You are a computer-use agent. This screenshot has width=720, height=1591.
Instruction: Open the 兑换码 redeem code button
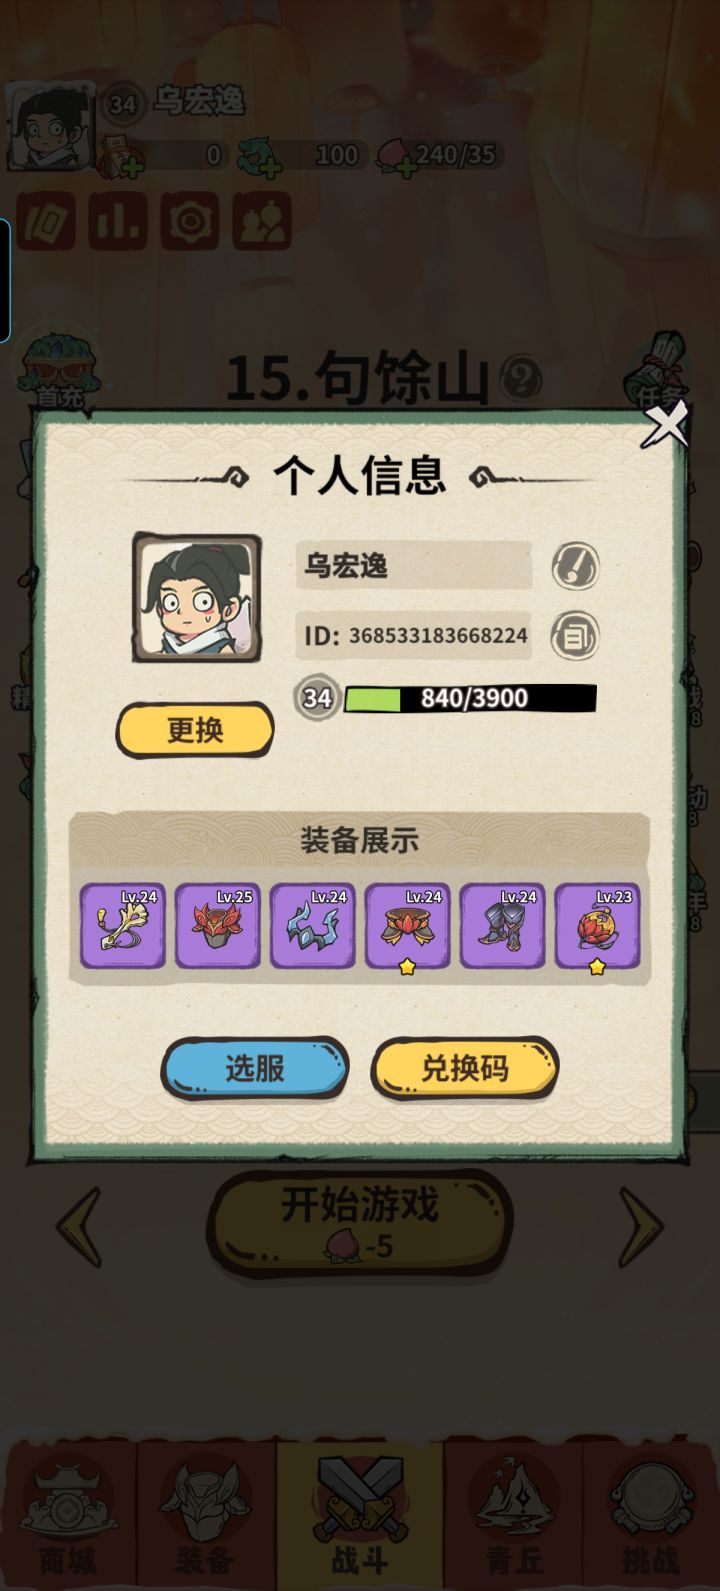tap(465, 1068)
